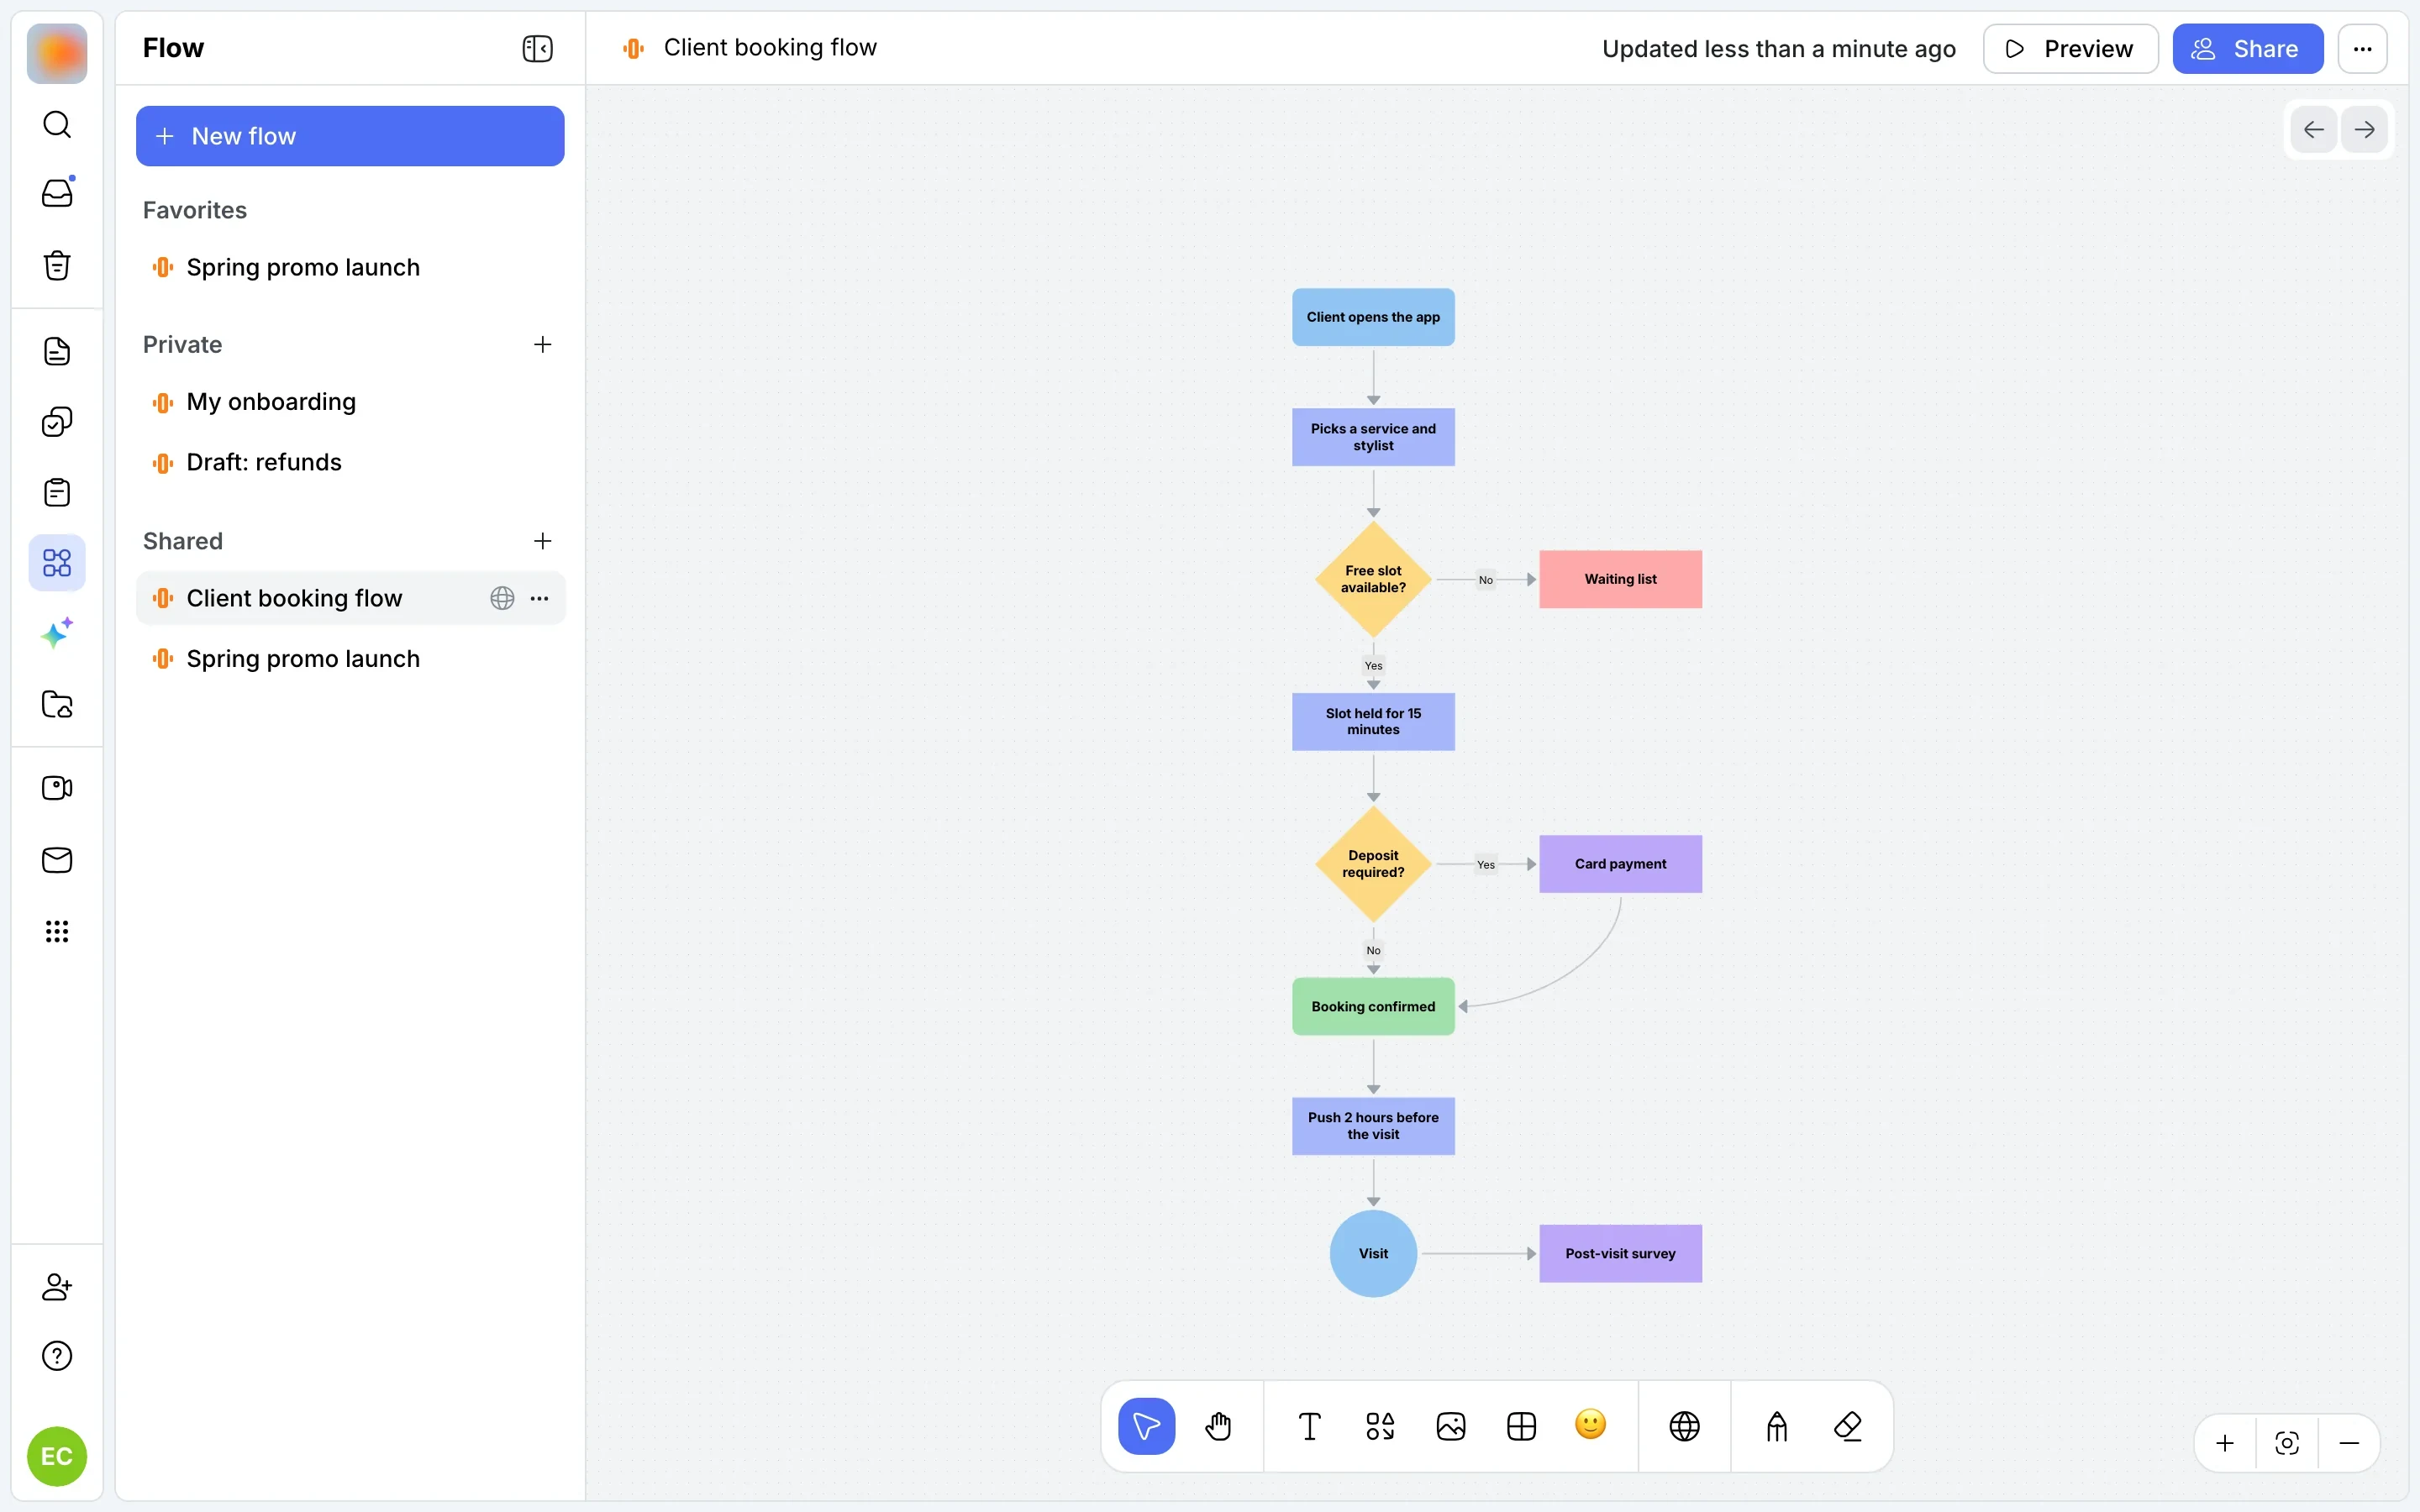Image resolution: width=2420 pixels, height=1512 pixels.
Task: Collapse the Flow sidebar panel
Action: coord(537,48)
